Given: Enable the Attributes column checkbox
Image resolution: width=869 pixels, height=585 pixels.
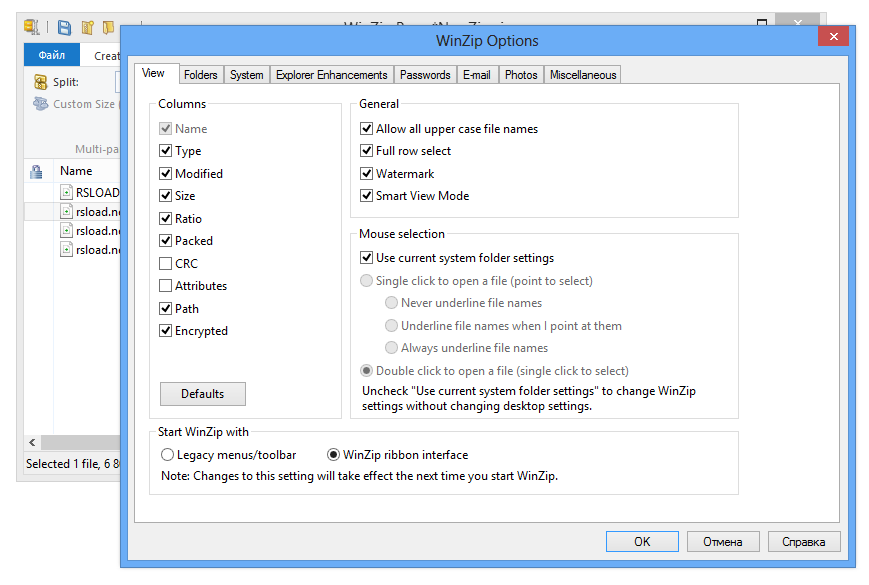Looking at the screenshot, I should tap(165, 285).
